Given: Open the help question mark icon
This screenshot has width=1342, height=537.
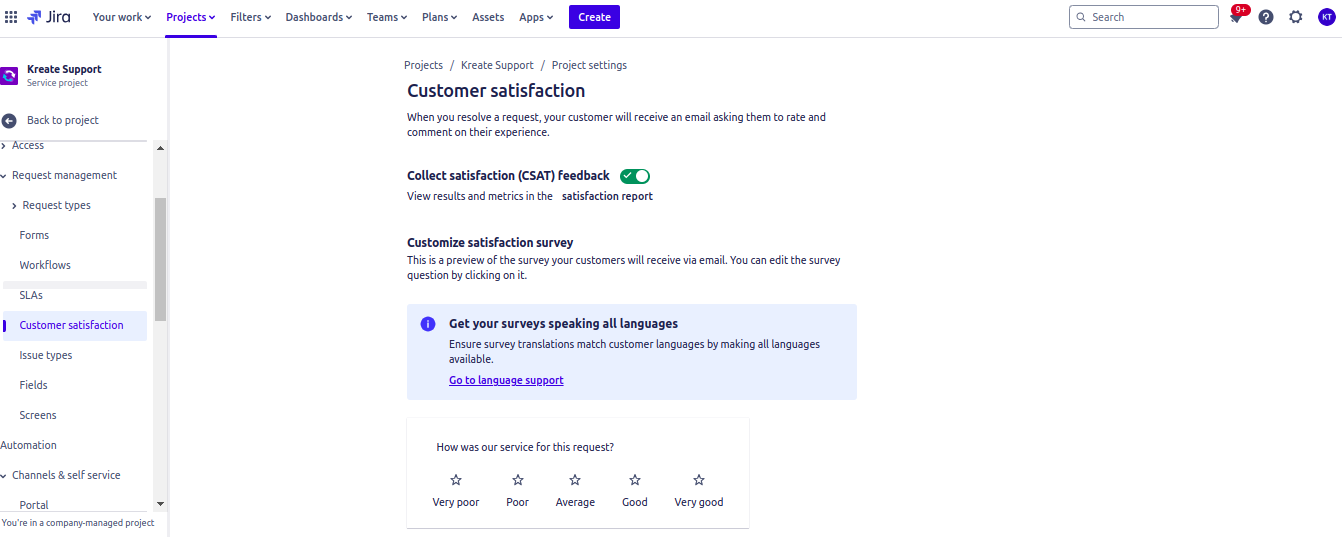Looking at the screenshot, I should coord(1266,17).
